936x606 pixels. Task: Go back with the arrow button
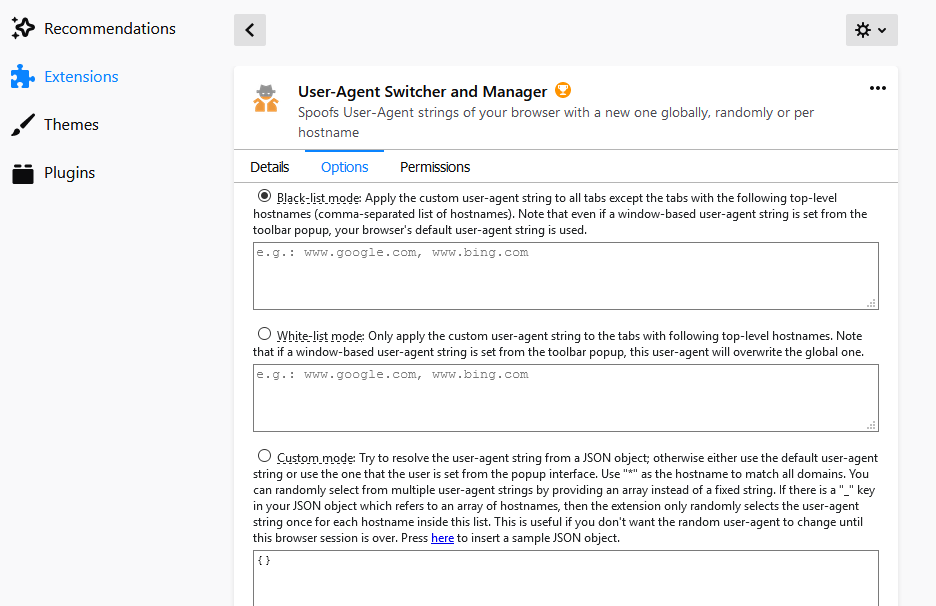click(250, 30)
